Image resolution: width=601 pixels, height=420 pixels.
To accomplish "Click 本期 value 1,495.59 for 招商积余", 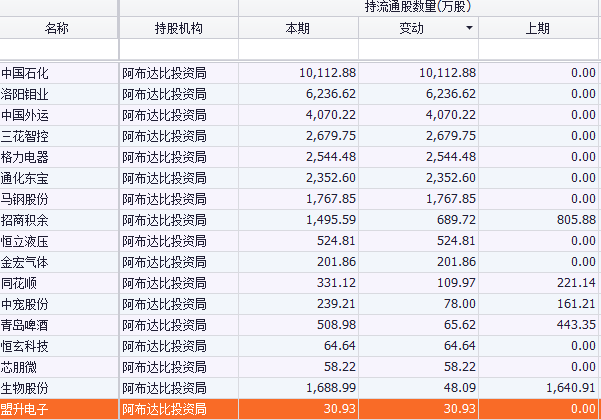I will tap(331, 220).
